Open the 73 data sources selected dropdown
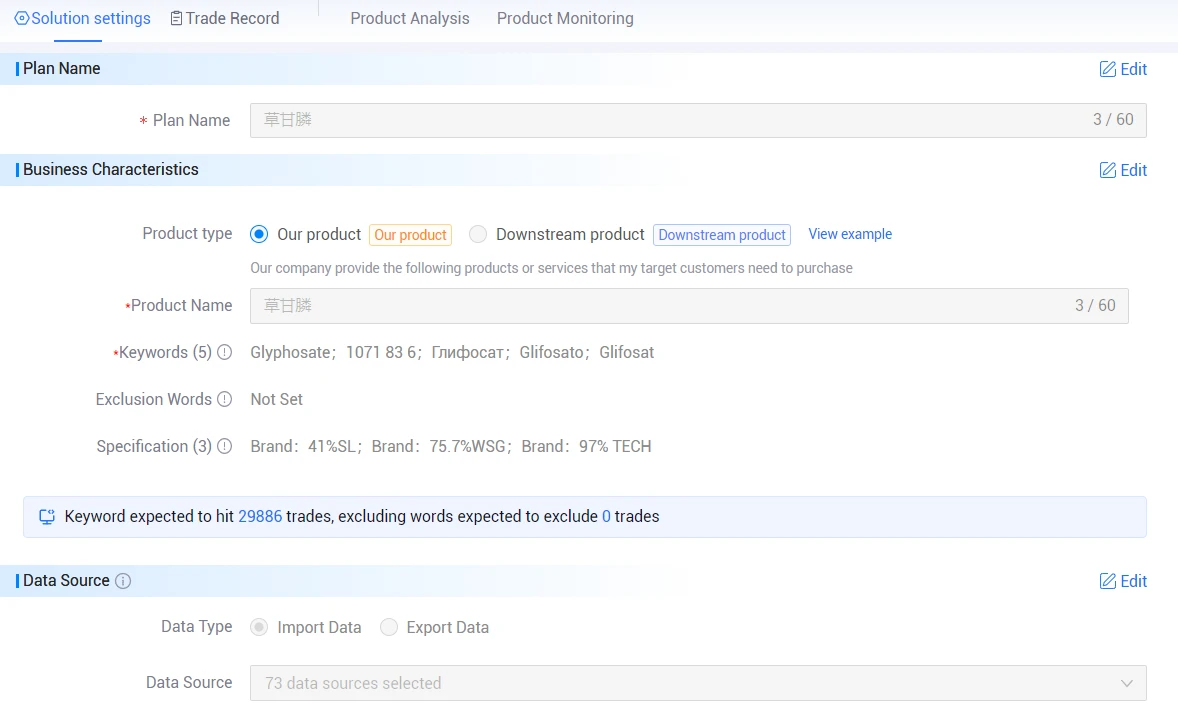Viewport: 1178px width, 720px height. tap(698, 683)
